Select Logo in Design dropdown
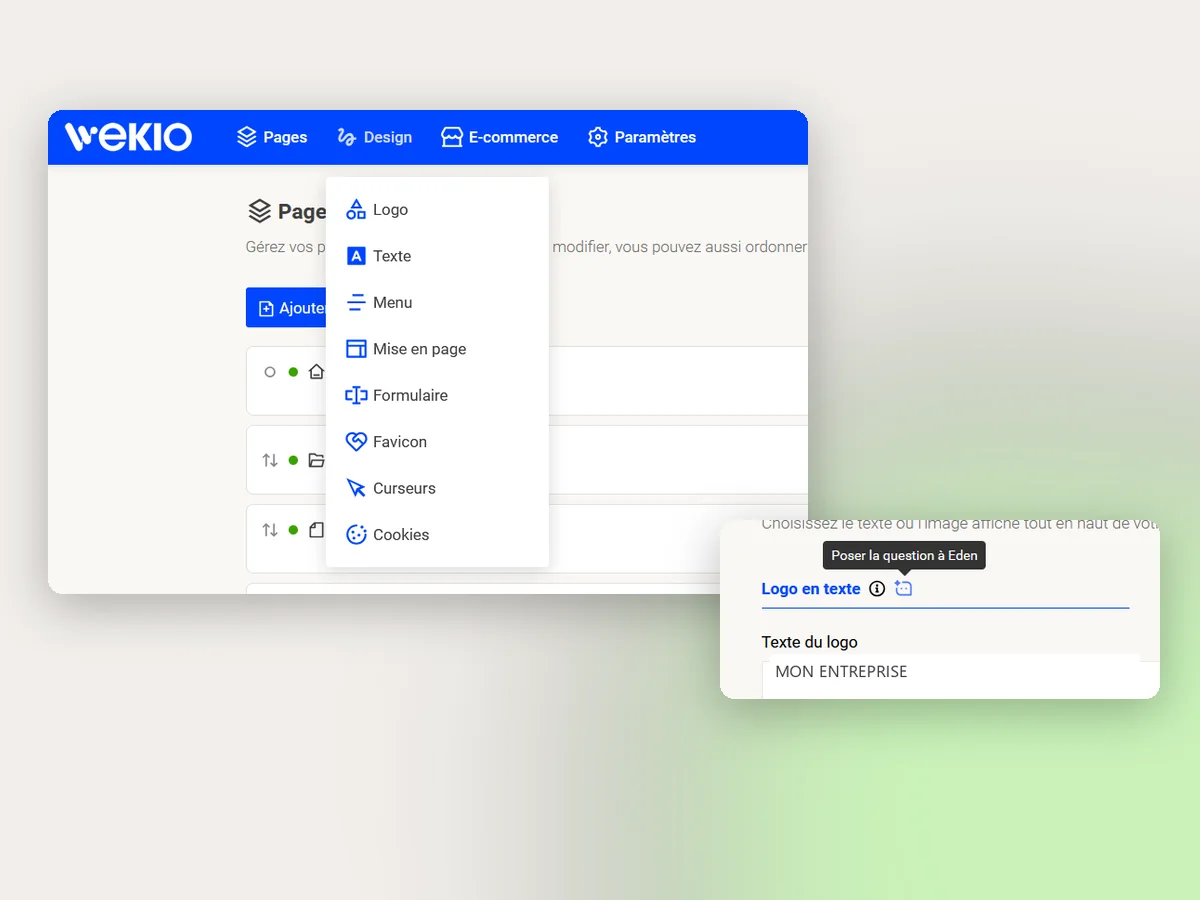 click(437, 210)
